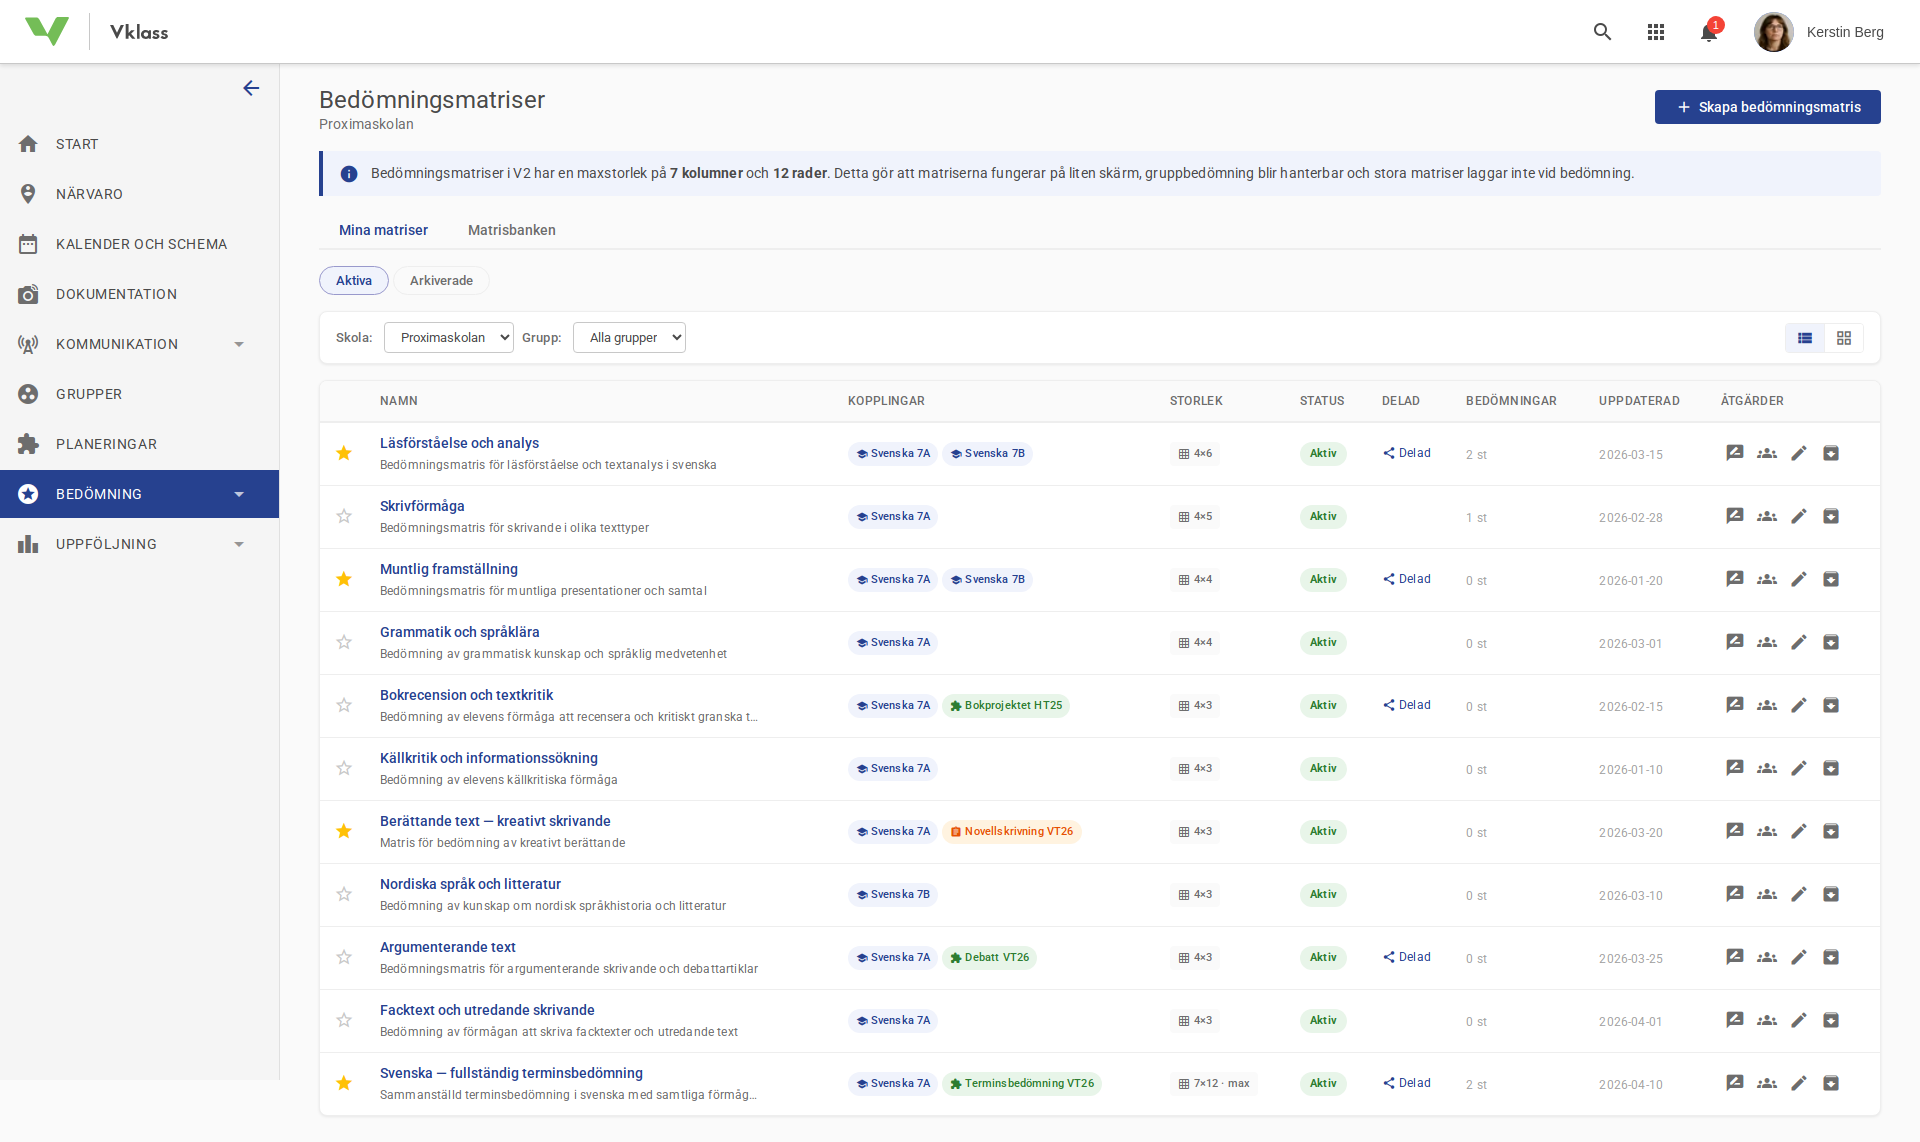Image resolution: width=1920 pixels, height=1142 pixels.
Task: Open Nordiska språk och litteratur link
Action: click(470, 884)
